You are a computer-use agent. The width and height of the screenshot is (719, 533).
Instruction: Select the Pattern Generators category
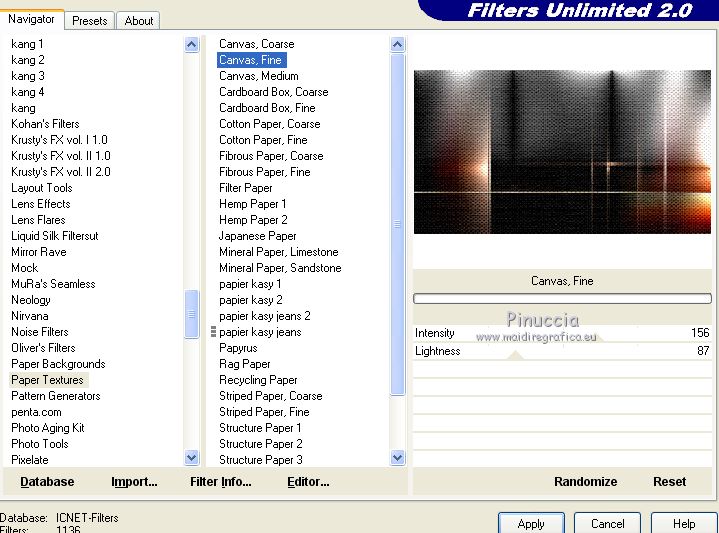click(x=55, y=396)
